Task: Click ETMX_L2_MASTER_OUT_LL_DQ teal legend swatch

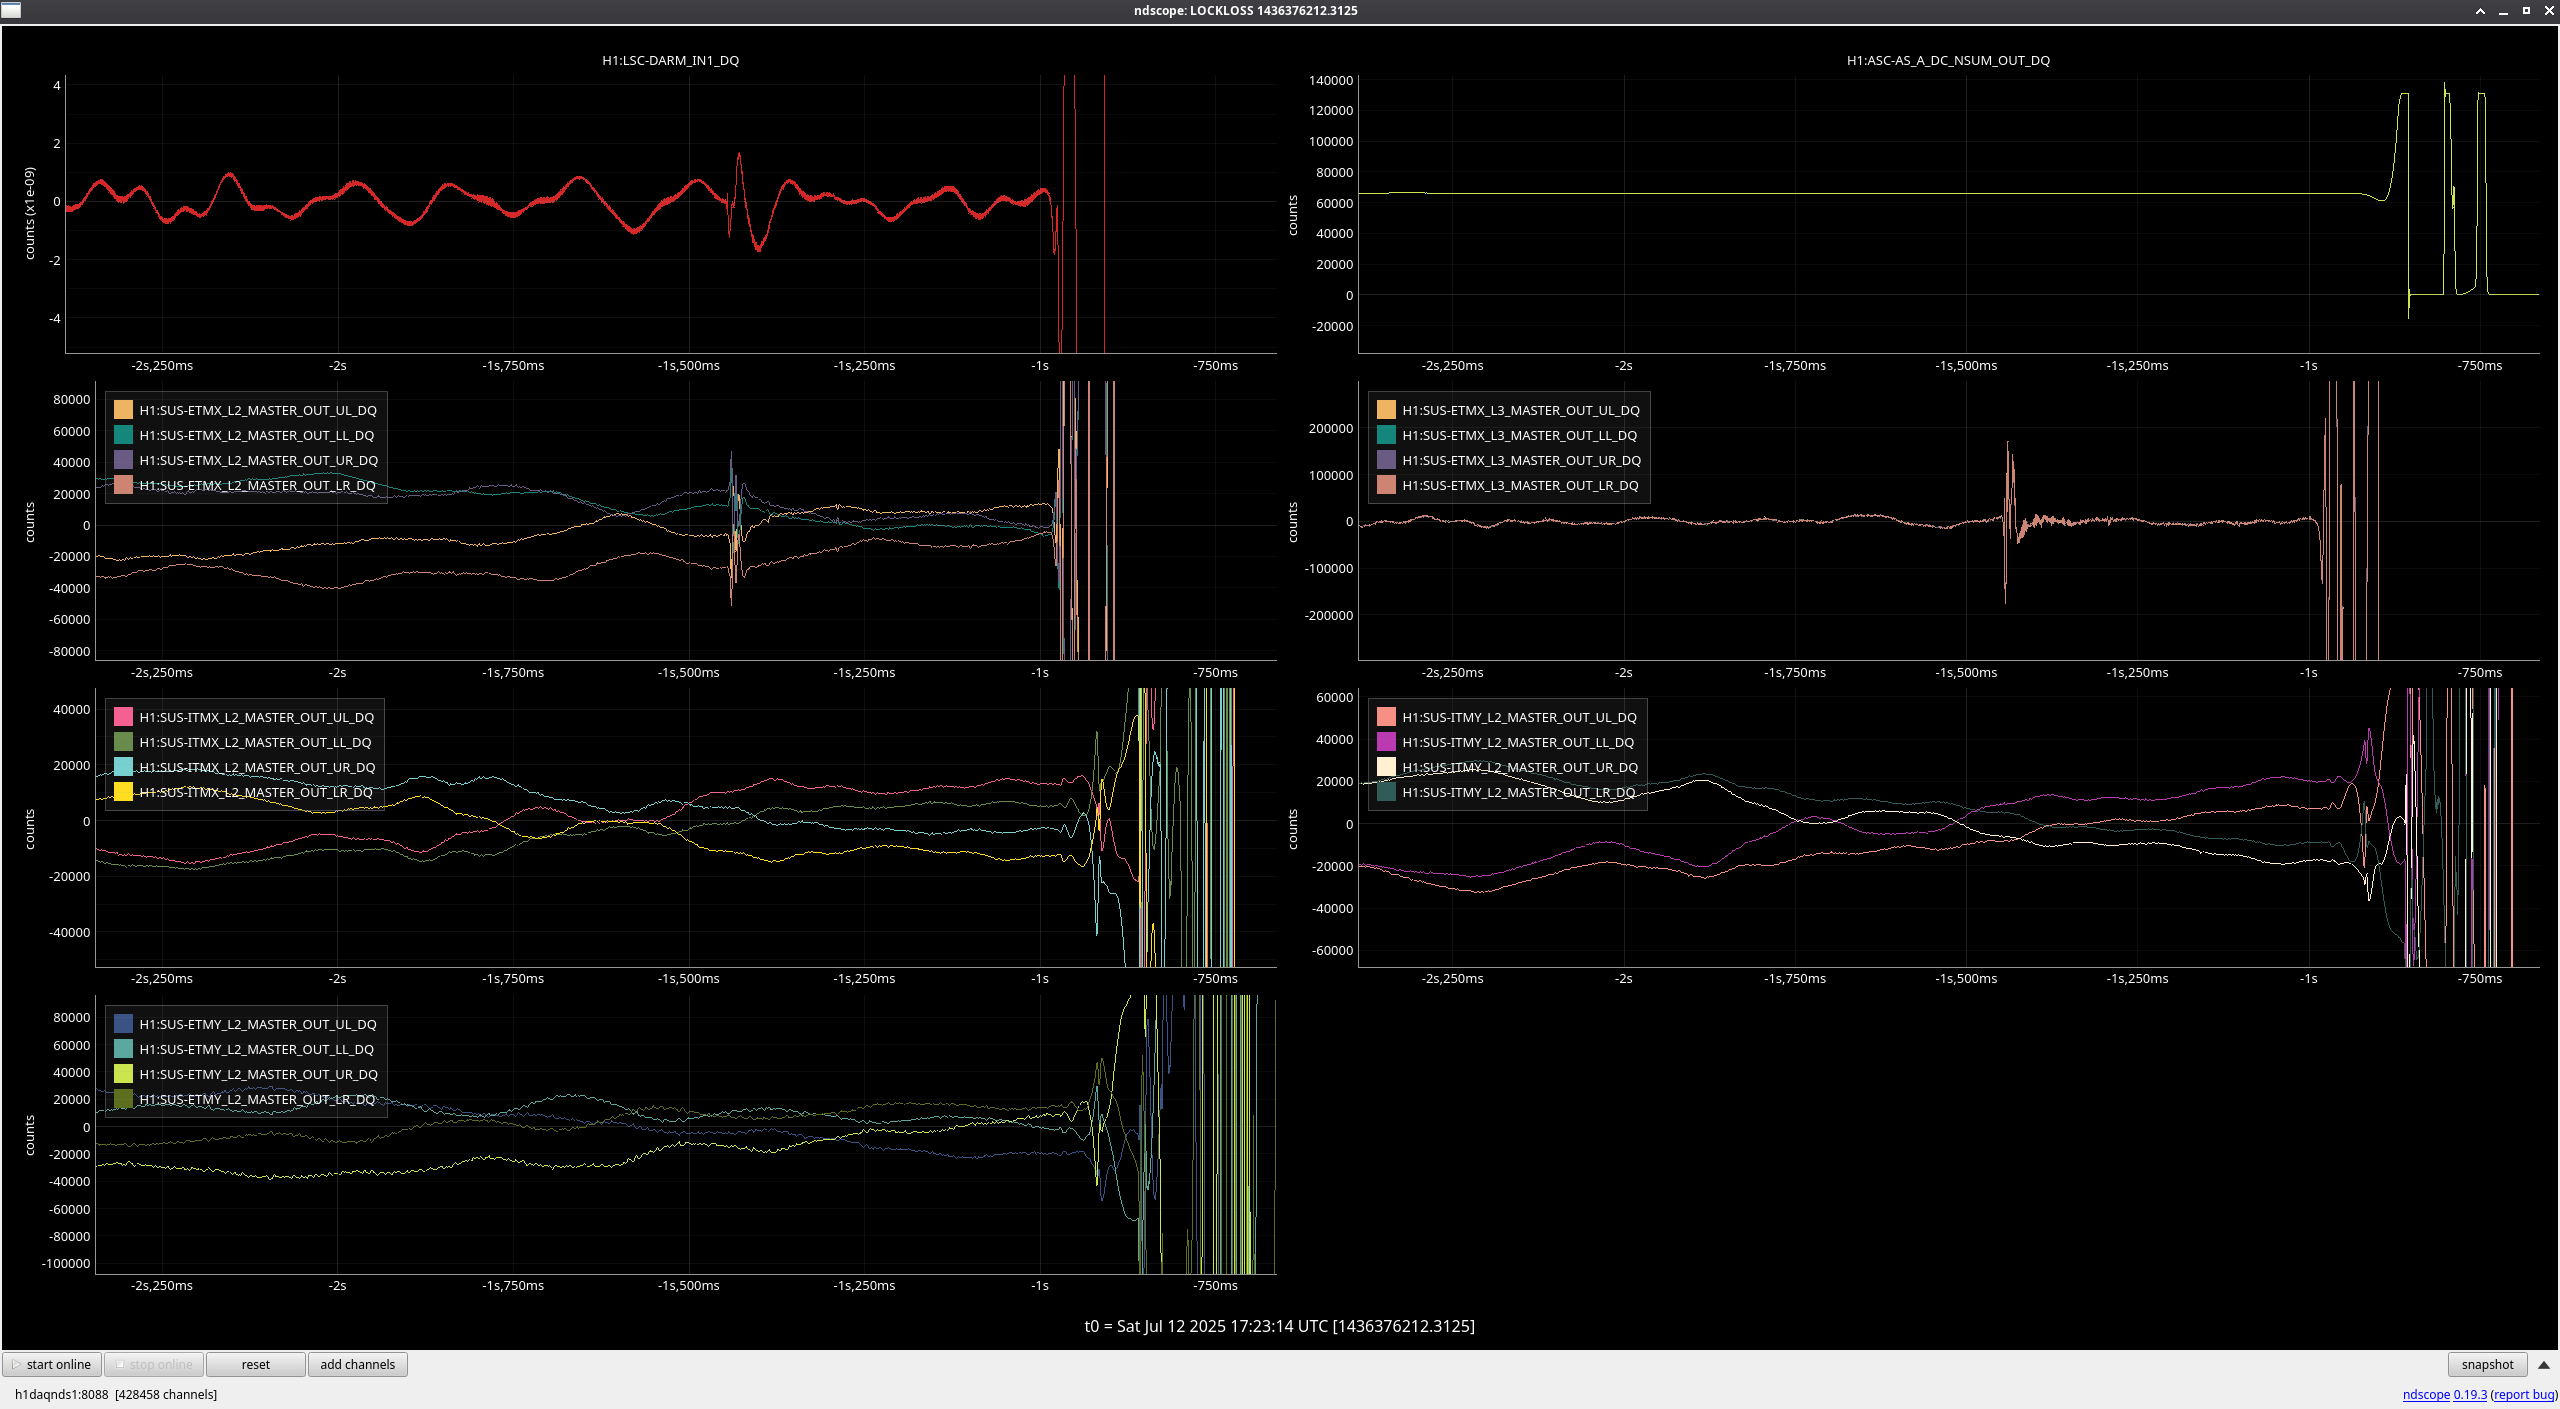Action: 123,435
